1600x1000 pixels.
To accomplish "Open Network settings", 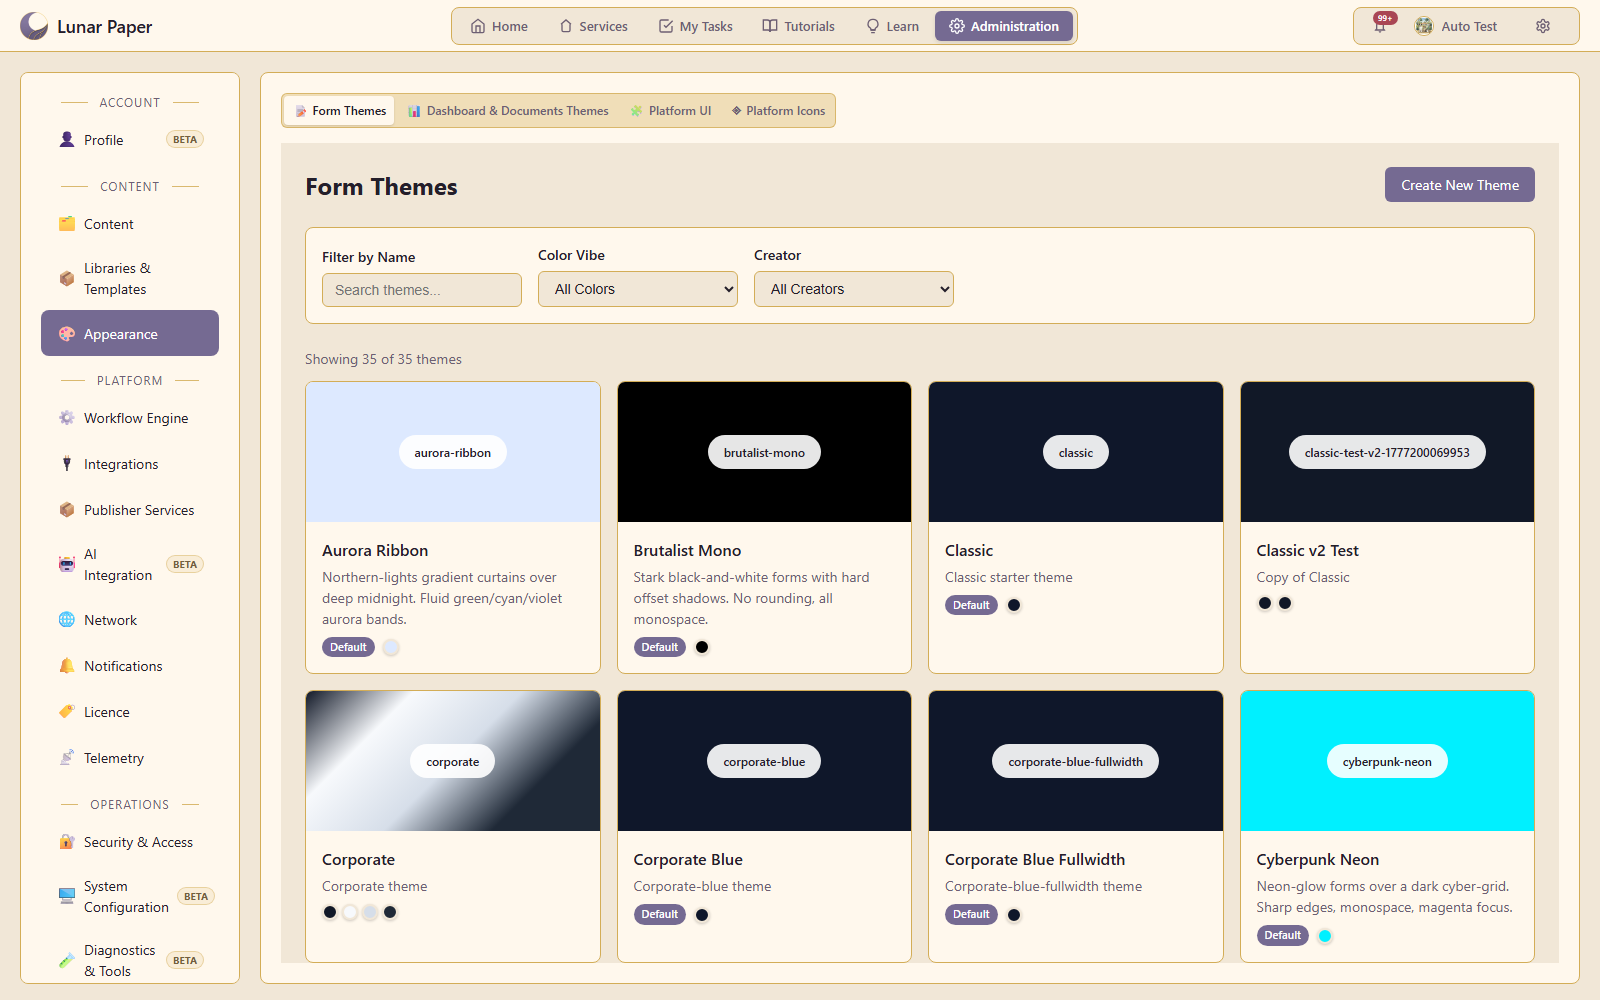I will [130, 620].
